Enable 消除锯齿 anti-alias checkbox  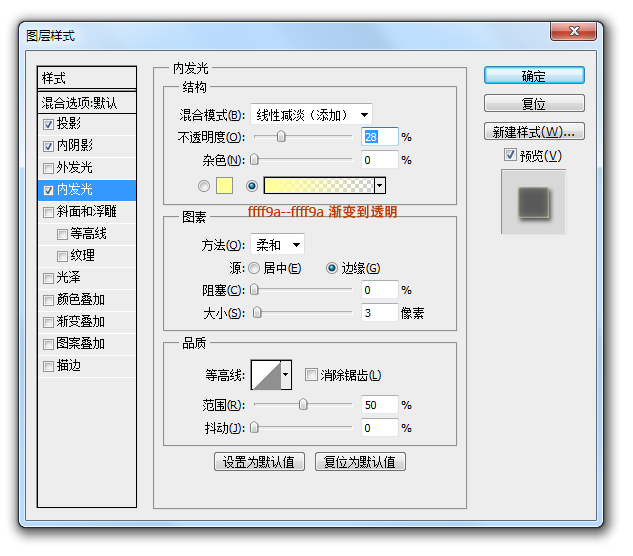coord(310,375)
